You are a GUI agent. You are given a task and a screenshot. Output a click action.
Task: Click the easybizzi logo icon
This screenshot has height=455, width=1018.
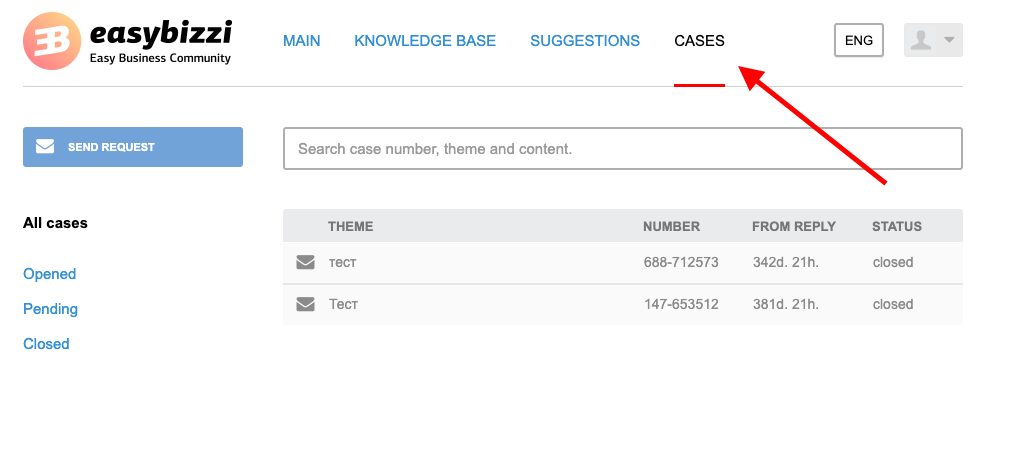(x=52, y=41)
